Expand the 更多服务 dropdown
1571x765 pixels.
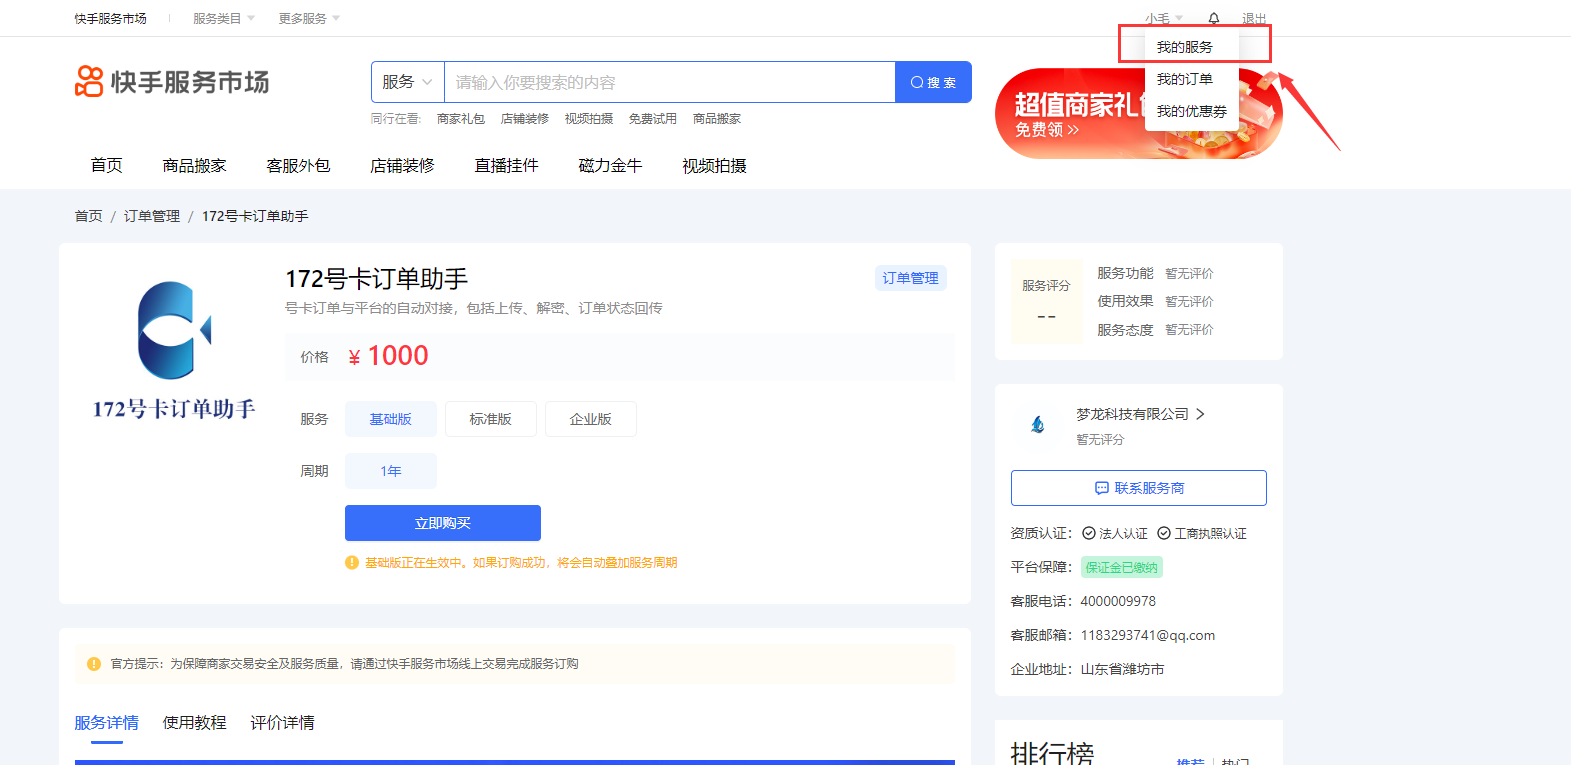click(x=309, y=18)
